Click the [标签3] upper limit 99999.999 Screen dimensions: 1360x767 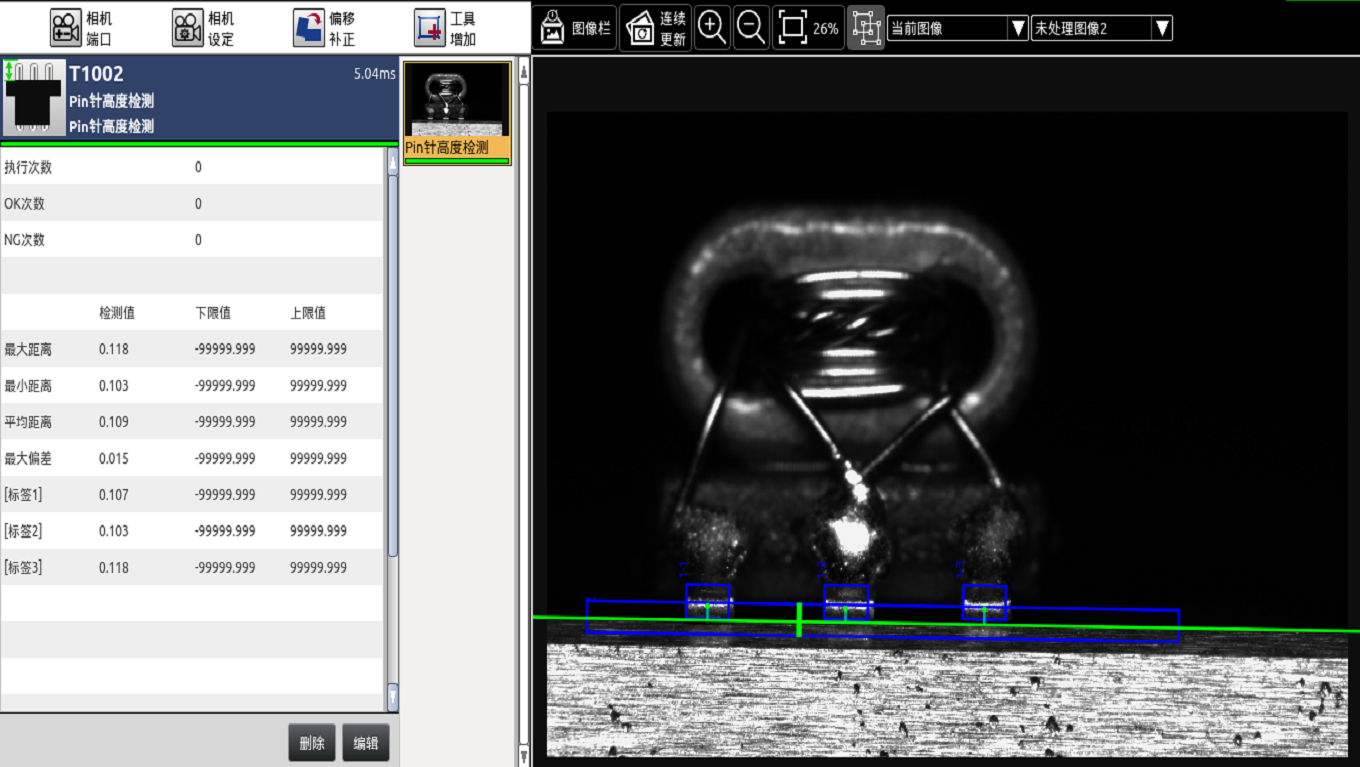point(319,567)
